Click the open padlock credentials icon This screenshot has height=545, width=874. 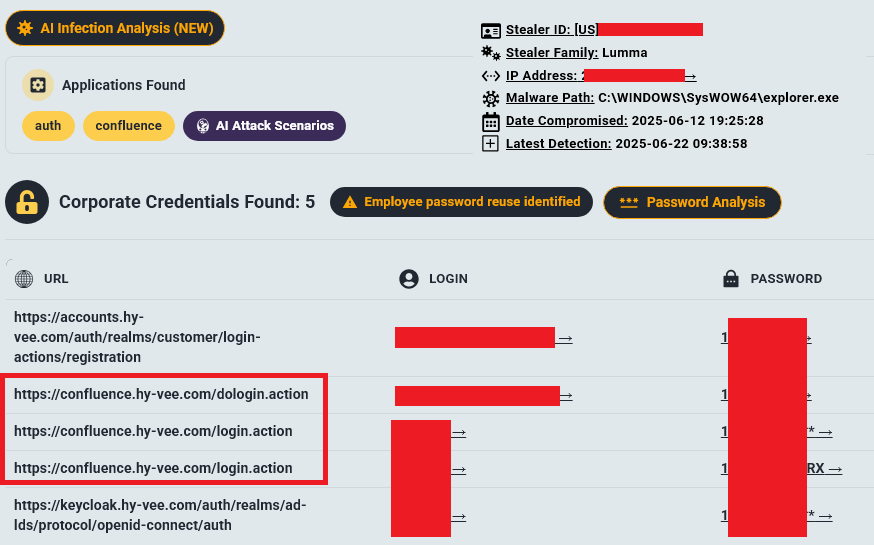27,202
